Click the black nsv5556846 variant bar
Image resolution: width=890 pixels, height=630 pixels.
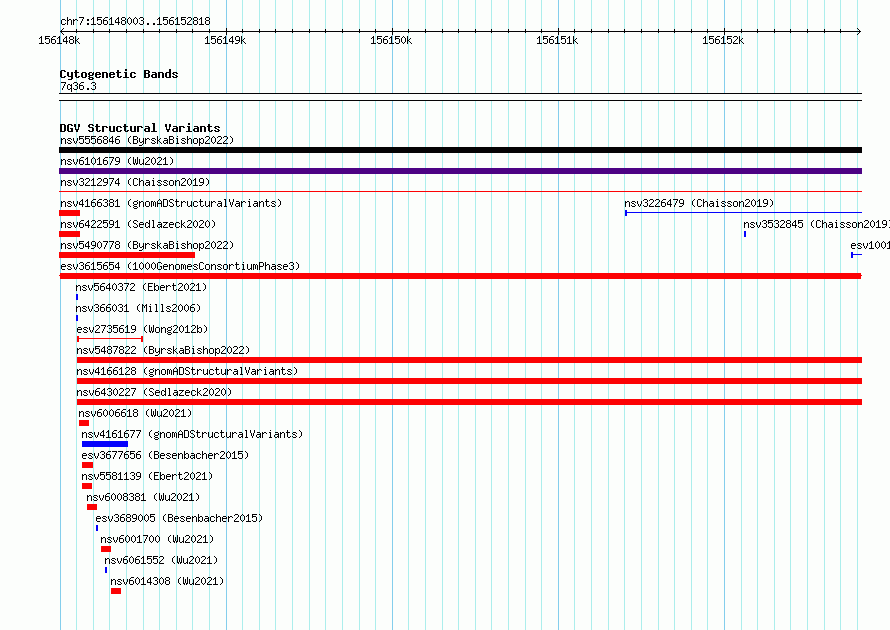460,150
